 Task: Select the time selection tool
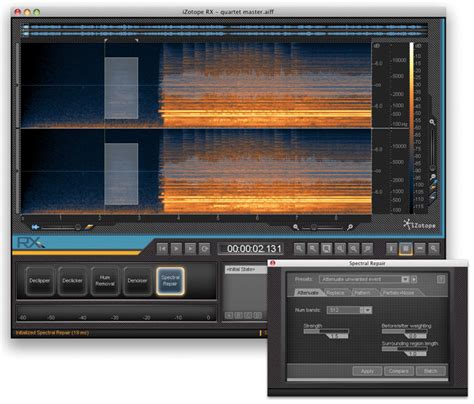[x=392, y=249]
